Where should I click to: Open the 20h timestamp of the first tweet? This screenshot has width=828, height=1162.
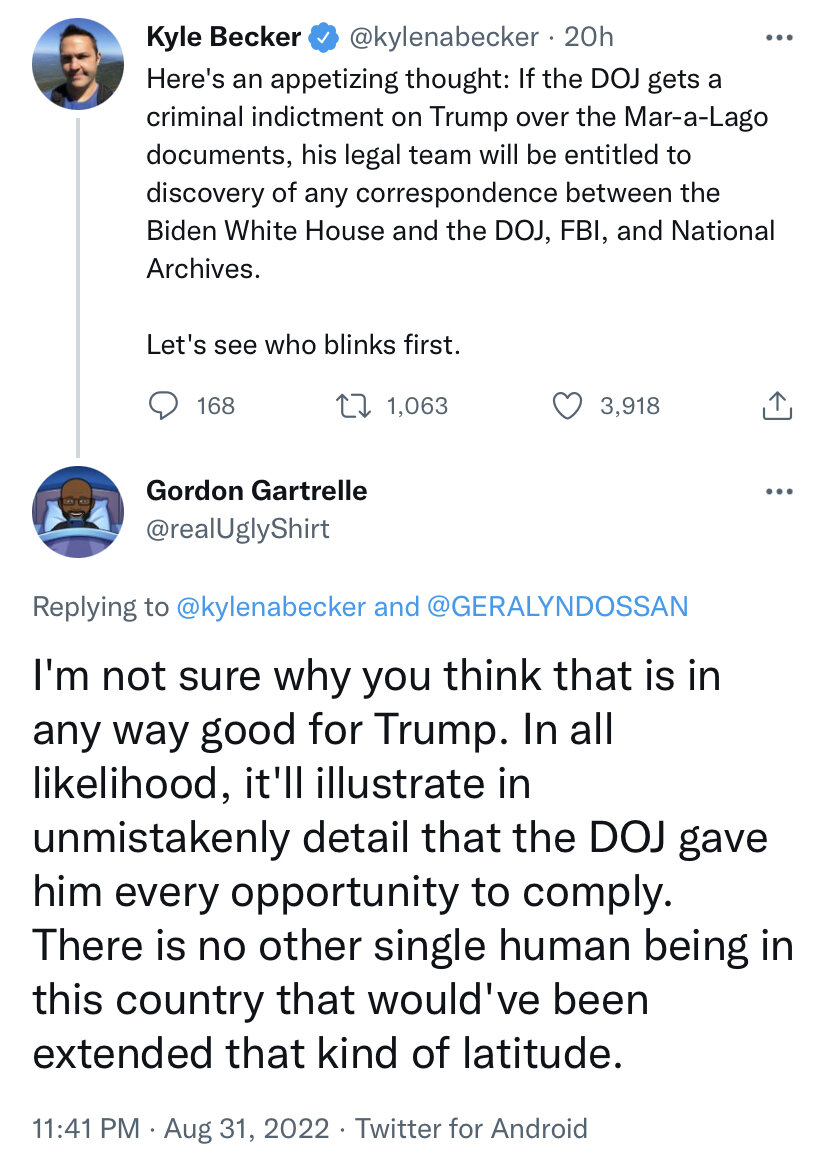click(589, 38)
